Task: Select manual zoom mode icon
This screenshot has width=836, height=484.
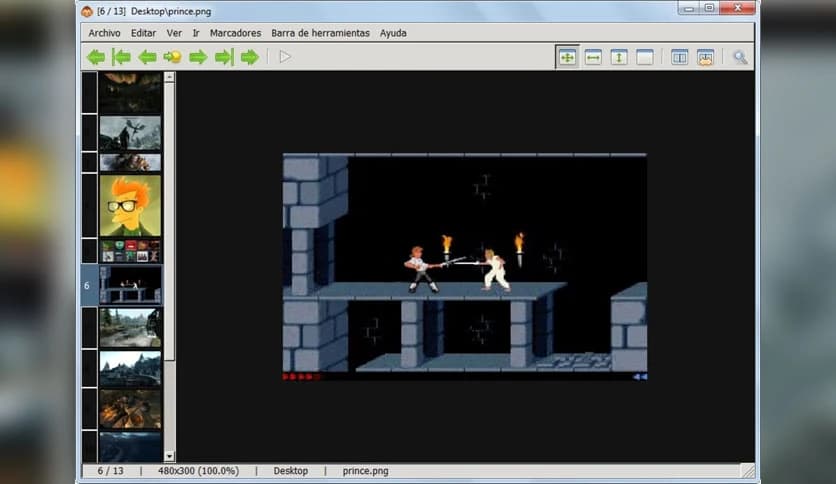Action: (645, 57)
